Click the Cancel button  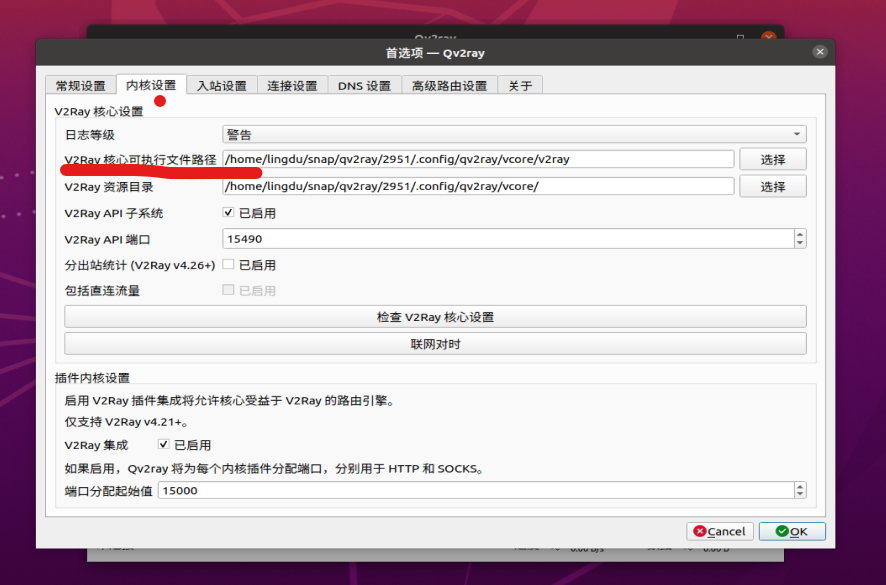click(x=720, y=531)
